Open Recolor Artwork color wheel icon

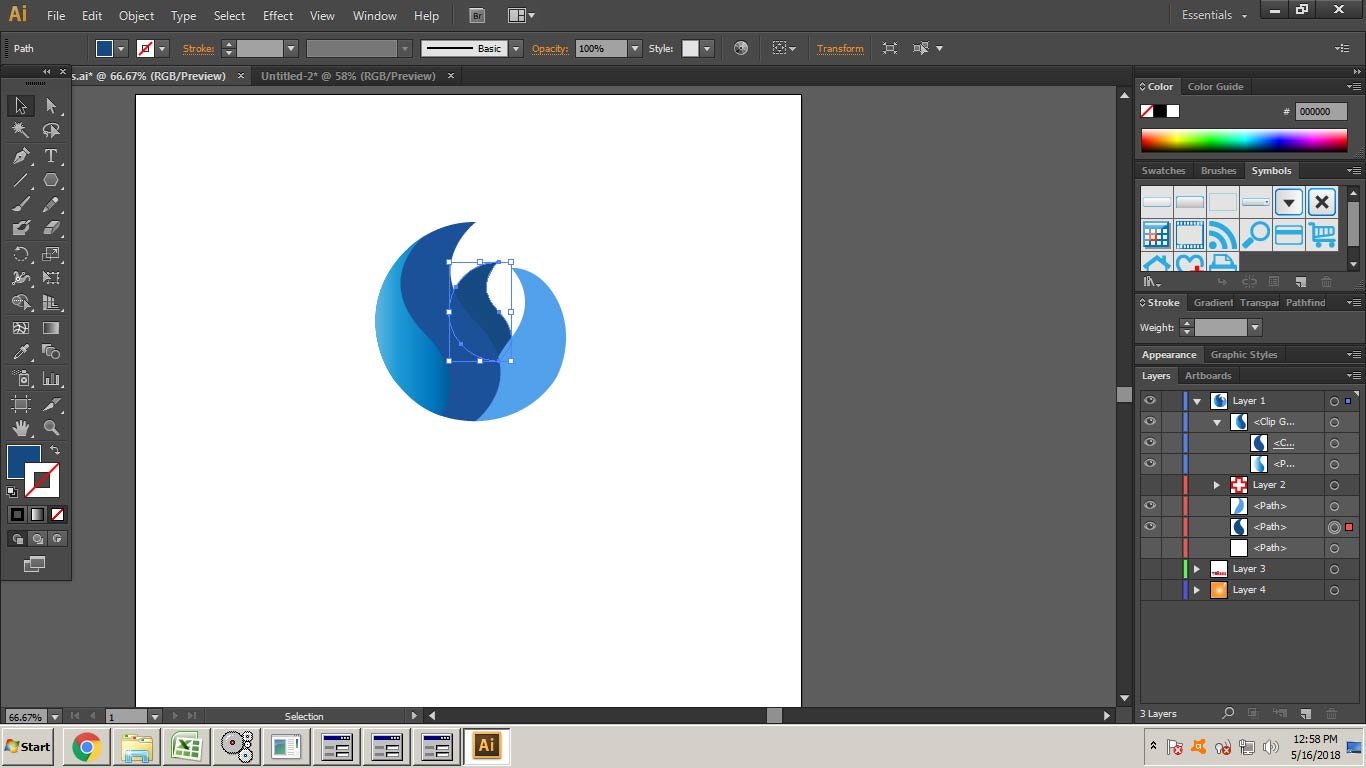741,48
